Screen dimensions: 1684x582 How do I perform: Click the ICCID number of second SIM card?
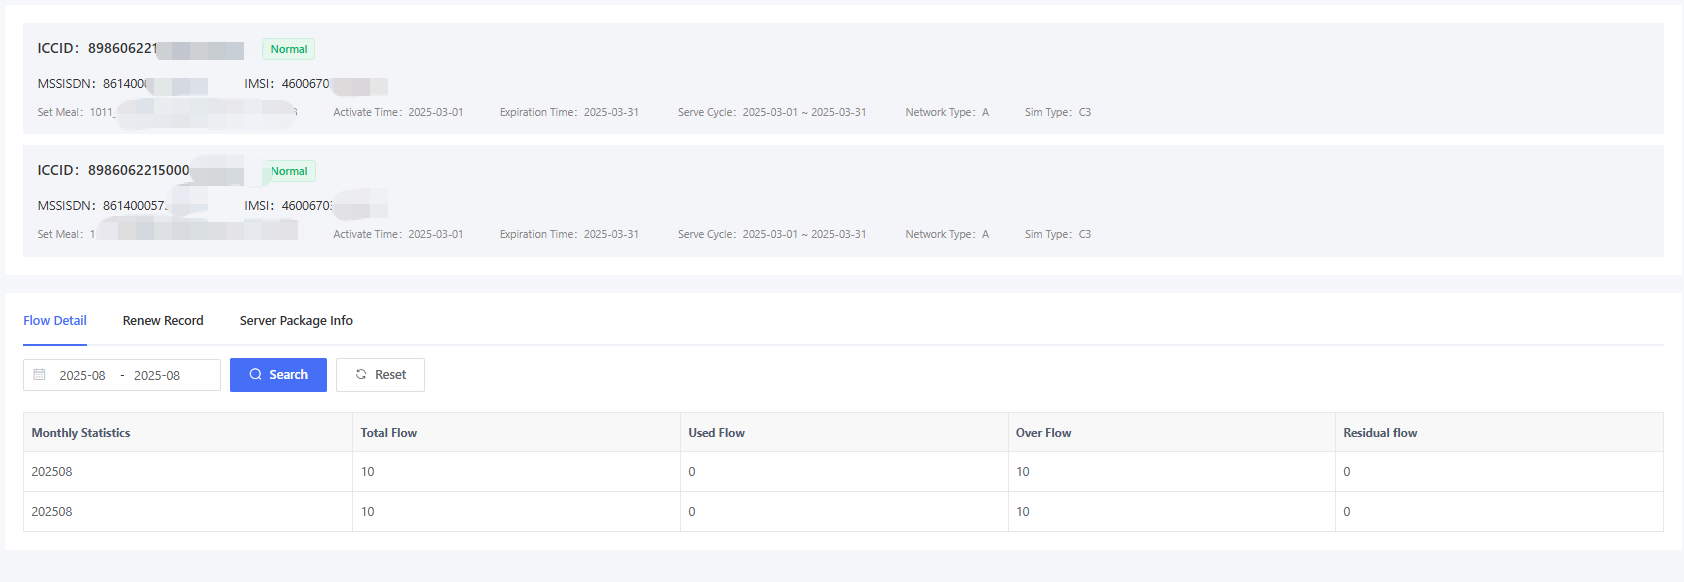[x=138, y=171]
